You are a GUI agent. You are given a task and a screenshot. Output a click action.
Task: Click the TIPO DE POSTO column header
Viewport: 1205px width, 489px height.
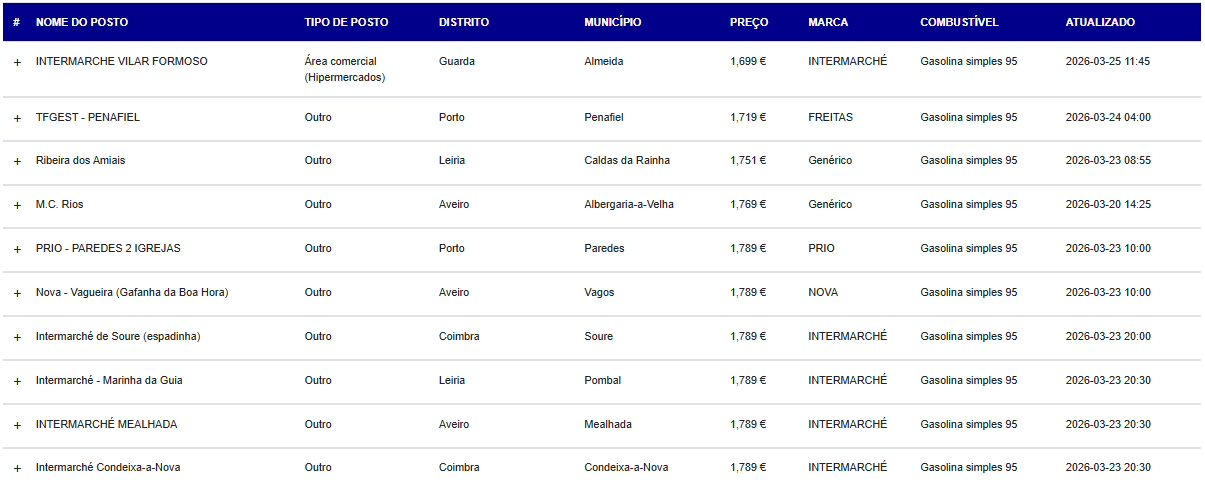coord(346,22)
